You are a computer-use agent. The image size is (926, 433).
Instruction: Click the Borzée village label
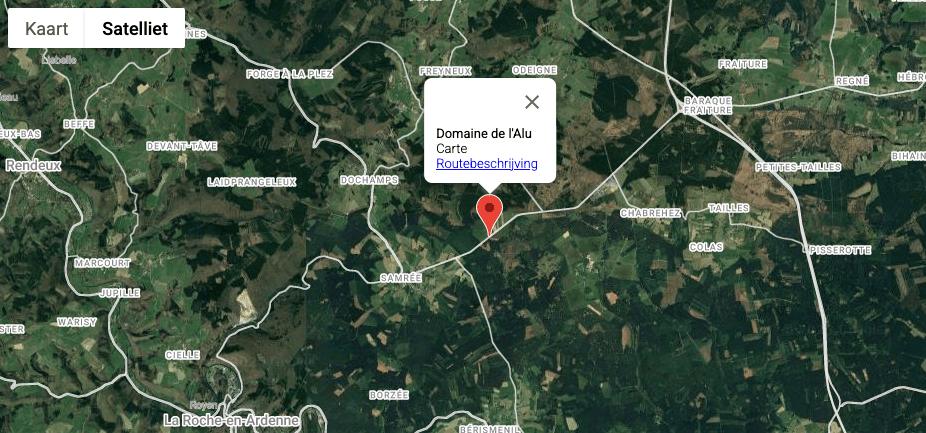coord(389,395)
